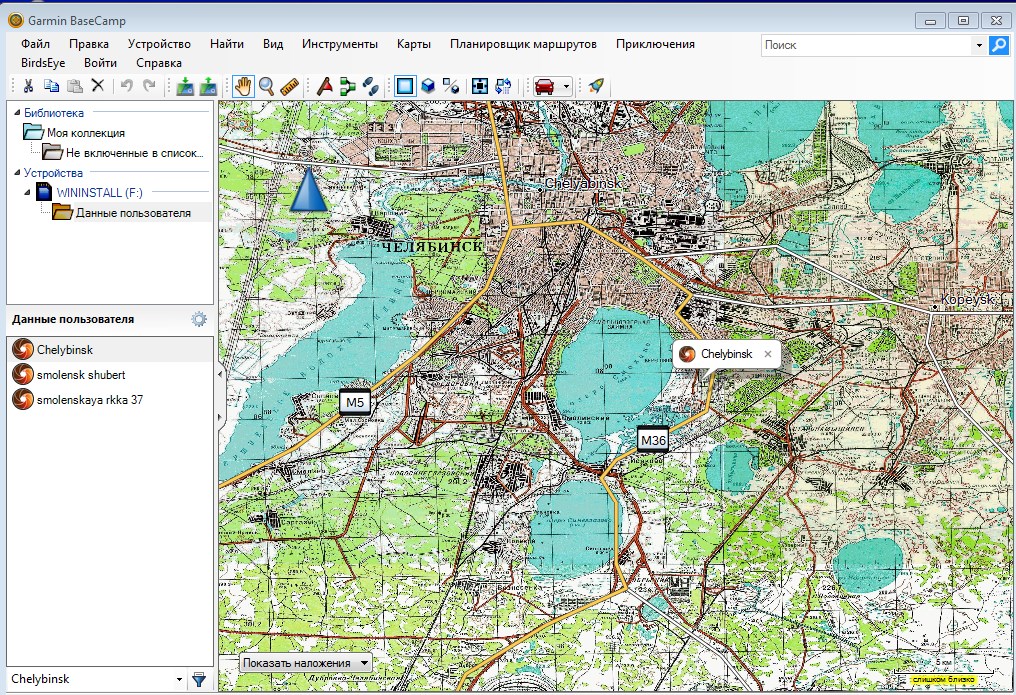
Task: Close the Chelybinsk map popup
Action: pyautogui.click(x=768, y=354)
